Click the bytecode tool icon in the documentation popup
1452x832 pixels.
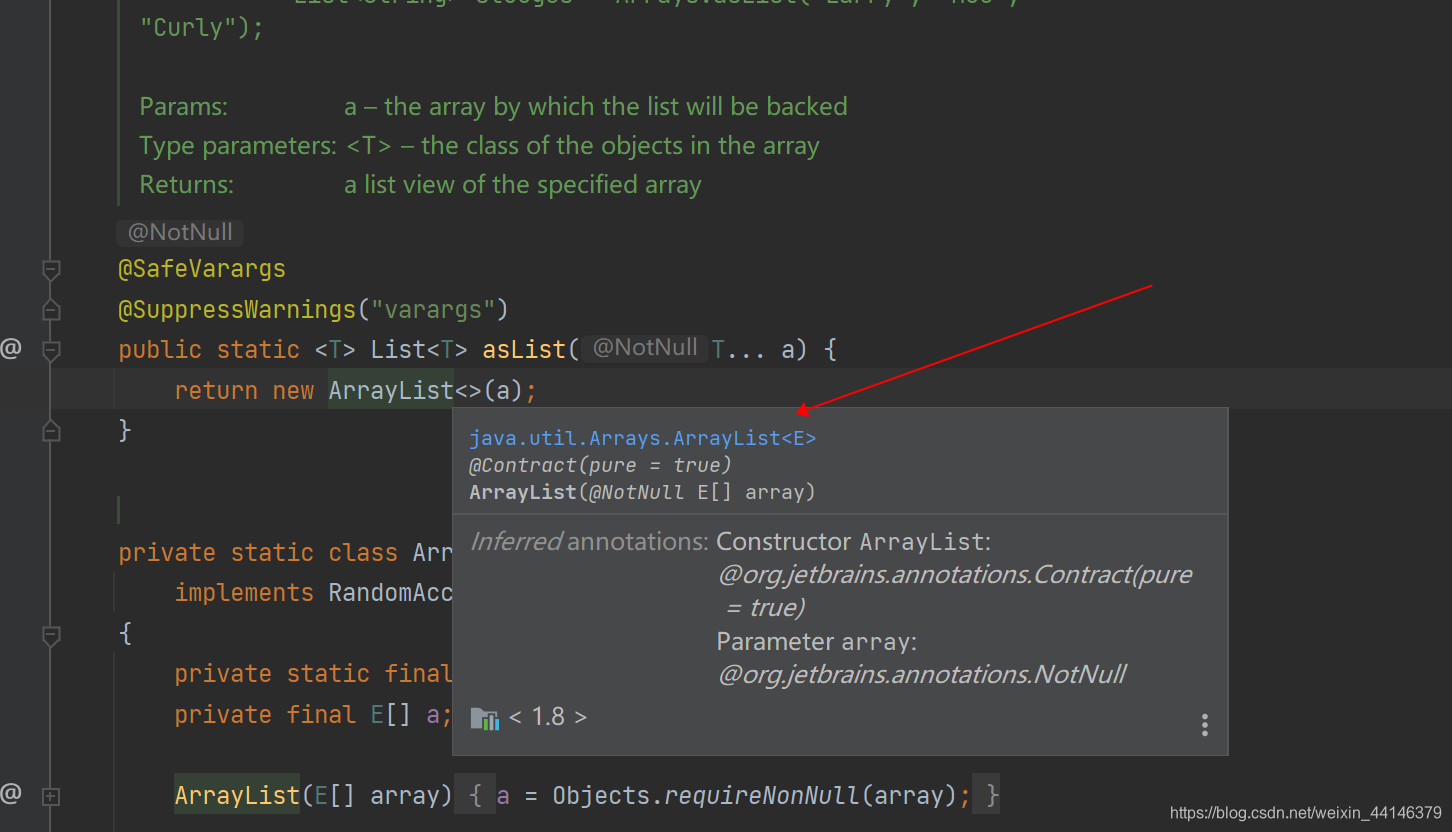pos(485,717)
